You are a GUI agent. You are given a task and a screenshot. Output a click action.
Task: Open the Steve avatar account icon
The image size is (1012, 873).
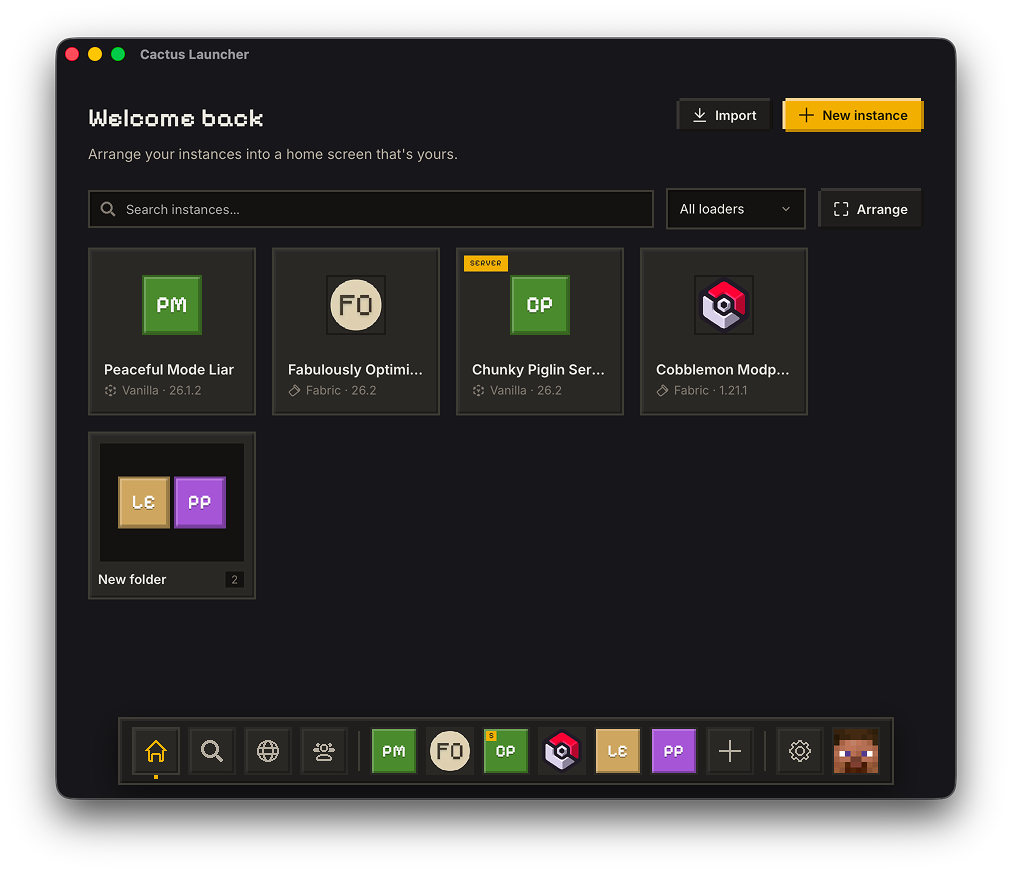[x=856, y=750]
